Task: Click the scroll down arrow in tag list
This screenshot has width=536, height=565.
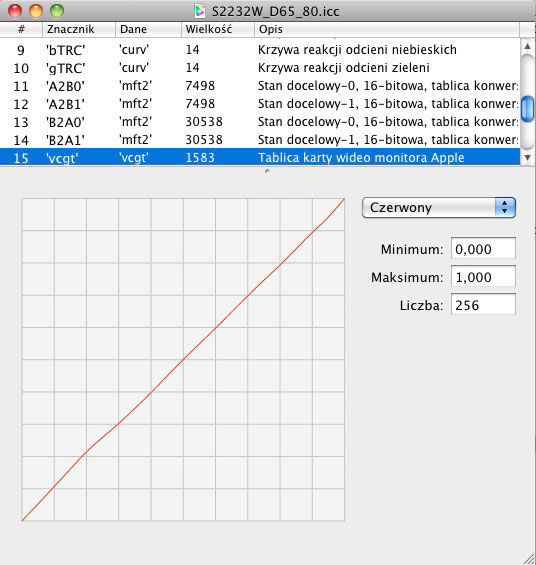Action: [x=527, y=158]
